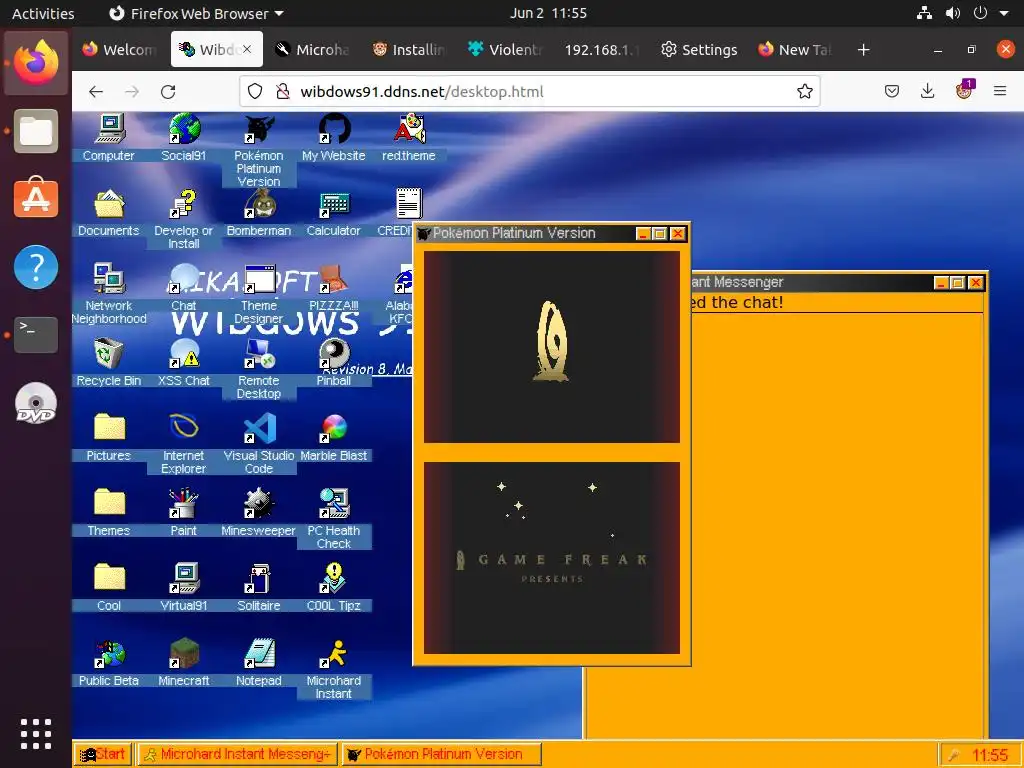
Task: Open a new browser tab with plus
Action: [x=863, y=50]
